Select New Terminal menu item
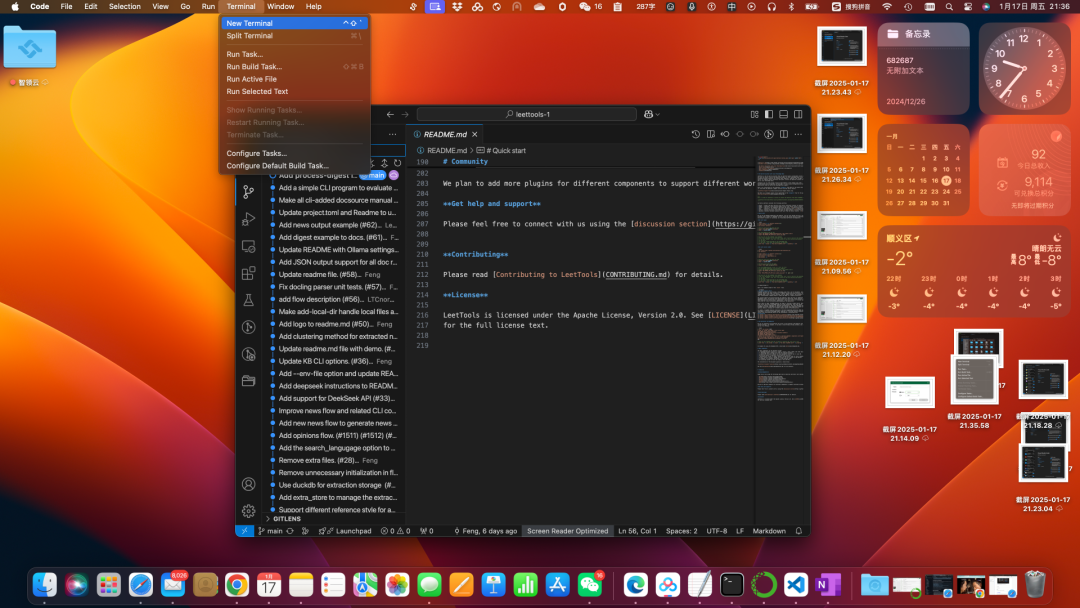The width and height of the screenshot is (1080, 608). 294,23
